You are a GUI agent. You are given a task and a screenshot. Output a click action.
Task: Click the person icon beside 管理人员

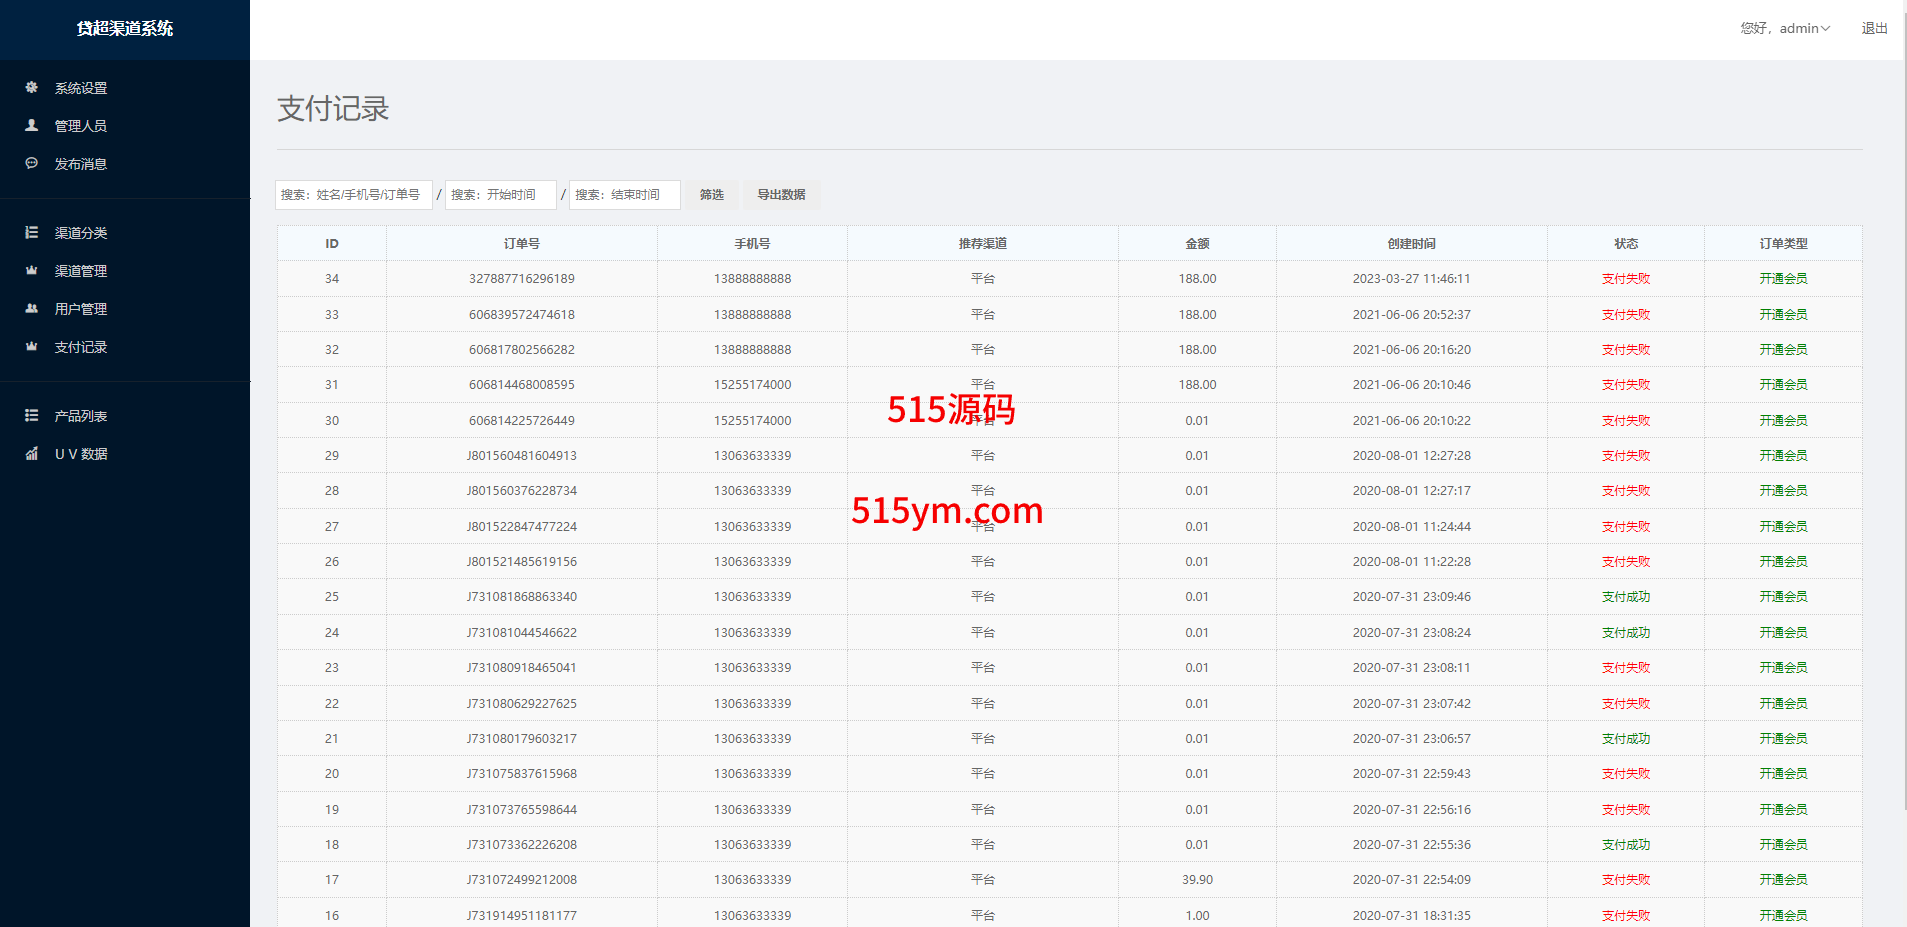pos(31,126)
